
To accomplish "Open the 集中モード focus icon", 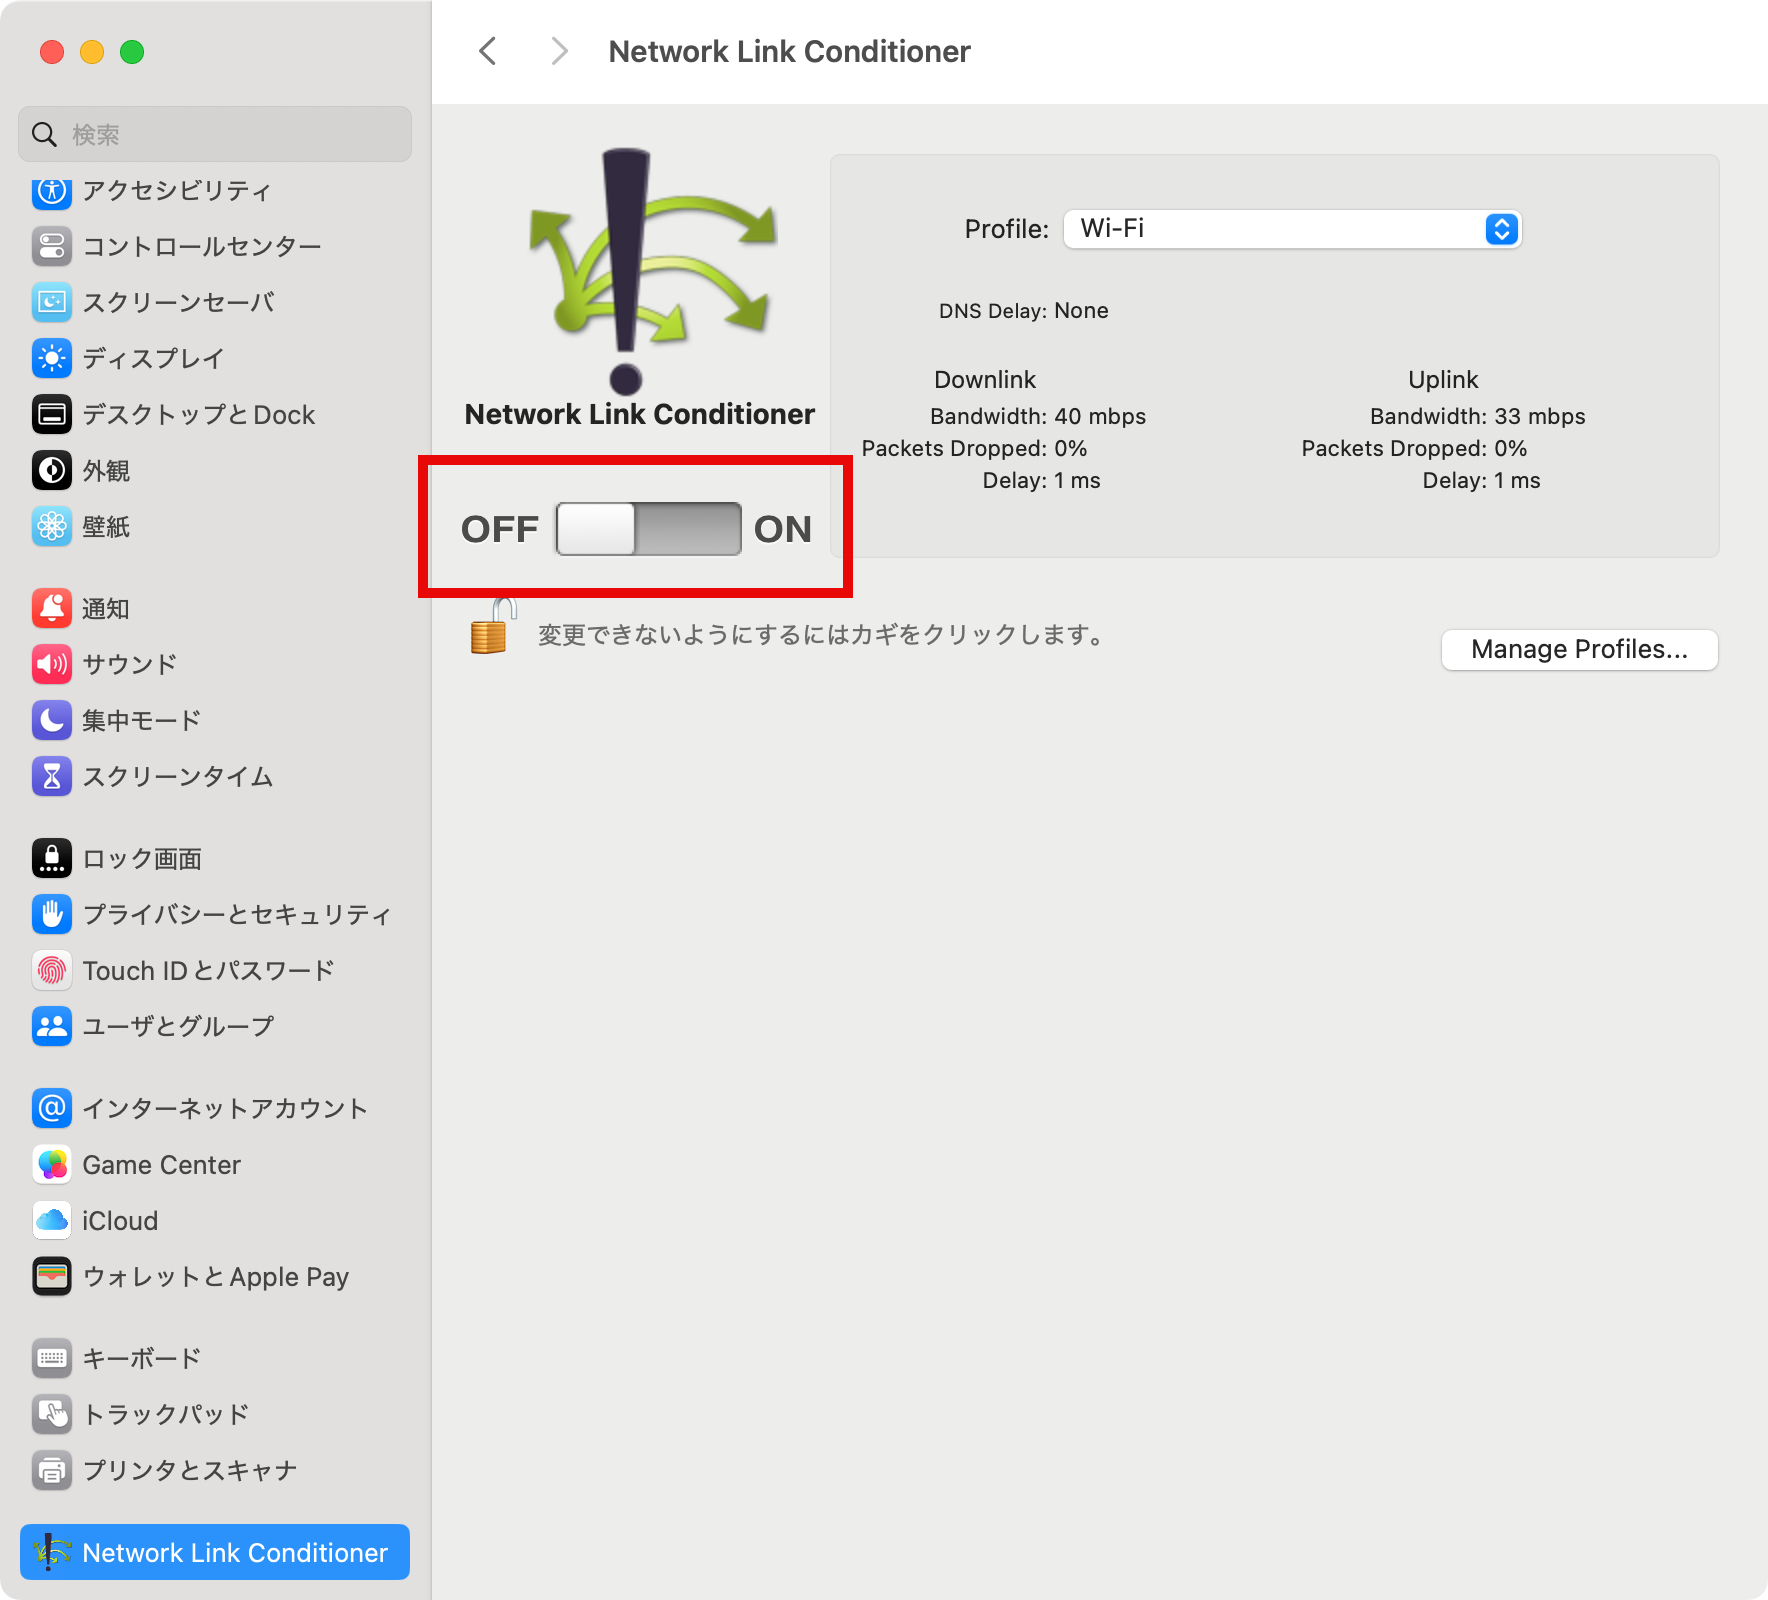I will coord(52,720).
